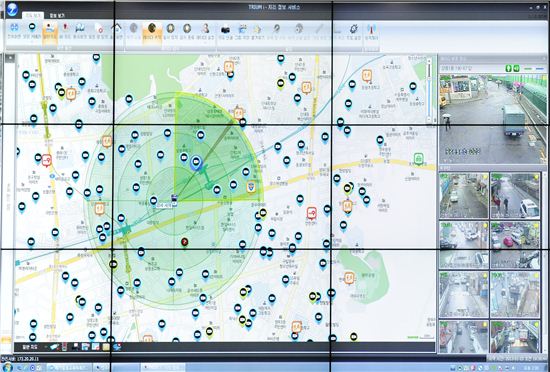Click the police shield marker on map
The width and height of the screenshot is (550, 372).
250,187
